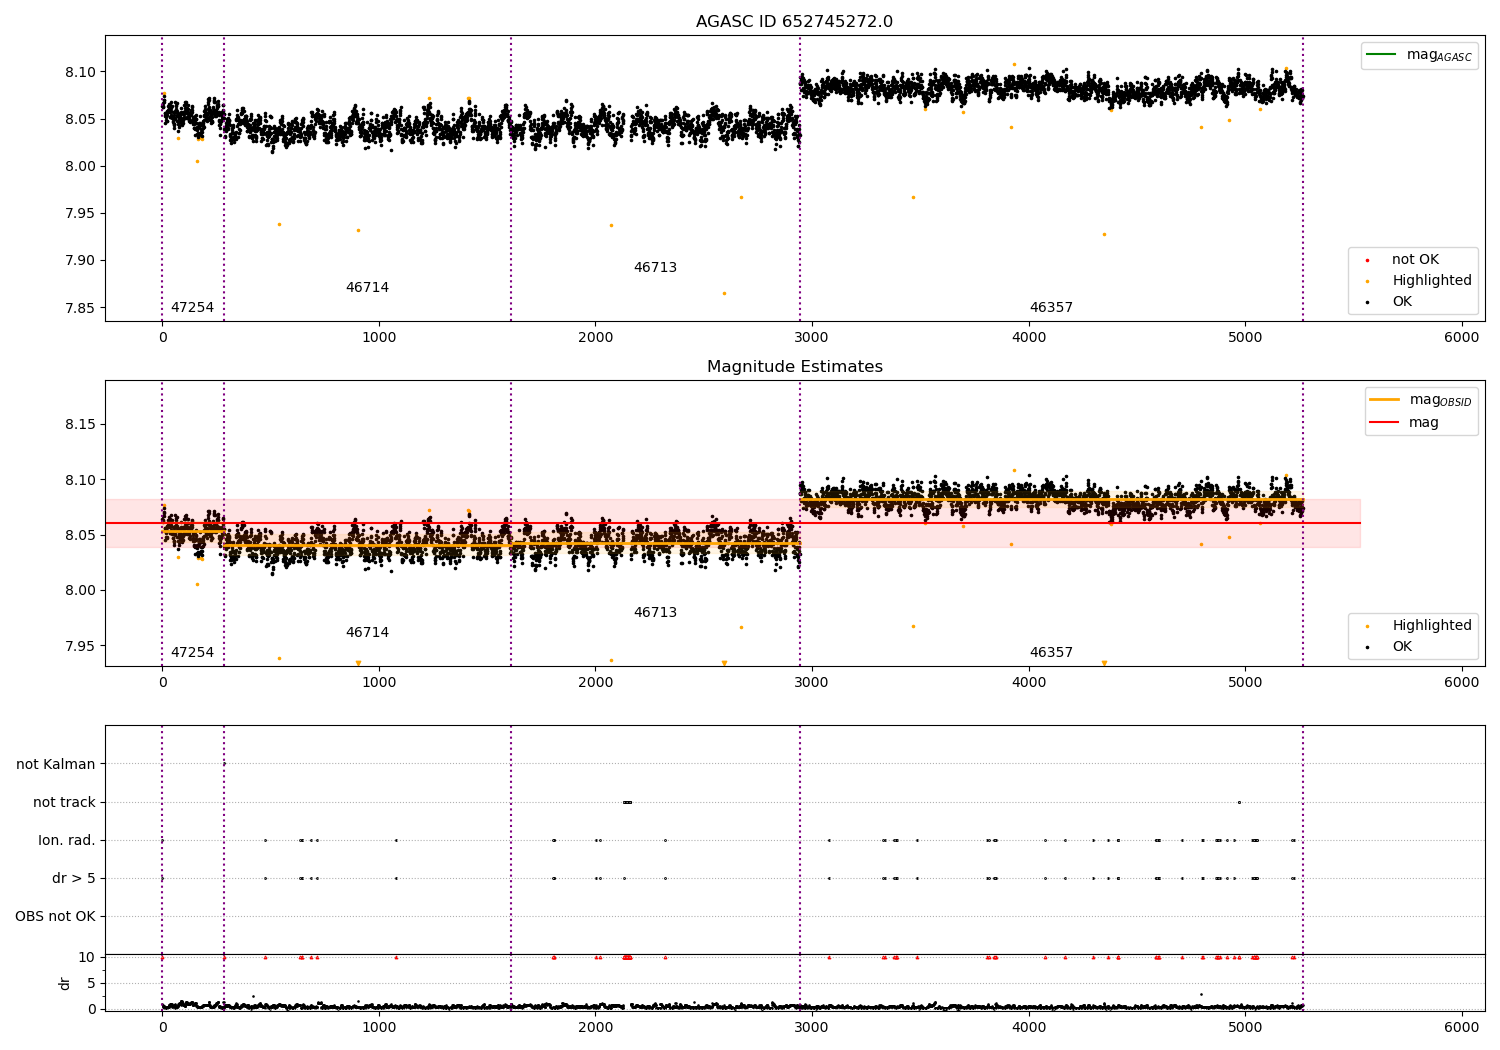Select obsid label 46714 in top plot
Image resolution: width=1500 pixels, height=1050 pixels.
coord(367,288)
